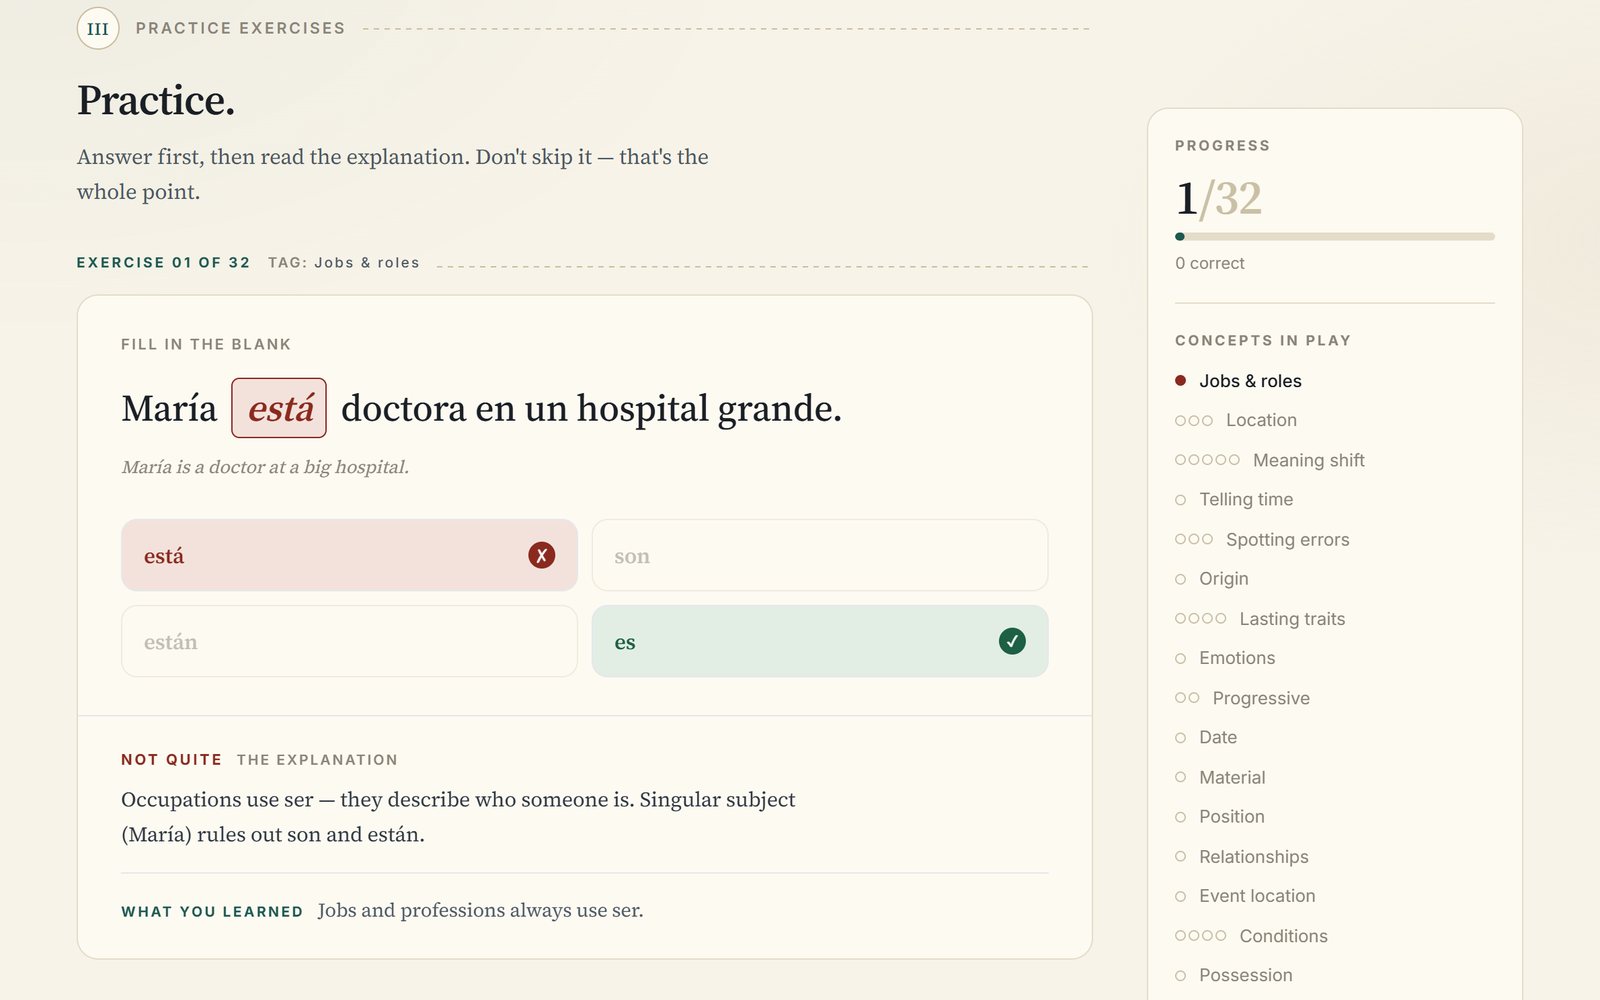Image resolution: width=1600 pixels, height=1000 pixels.
Task: Choose Conditions from concepts in play
Action: (1251, 936)
